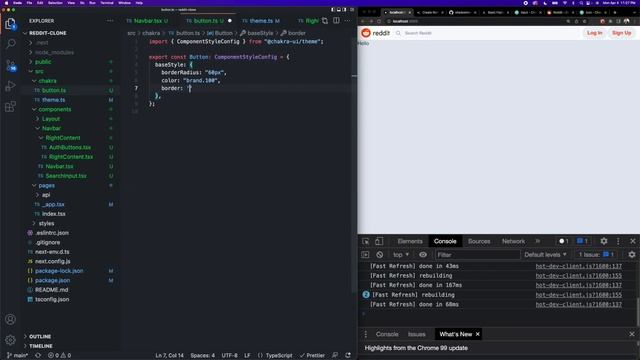Open DevTools customize menu dots
640x360 pixels.
pyautogui.click(x=618, y=241)
